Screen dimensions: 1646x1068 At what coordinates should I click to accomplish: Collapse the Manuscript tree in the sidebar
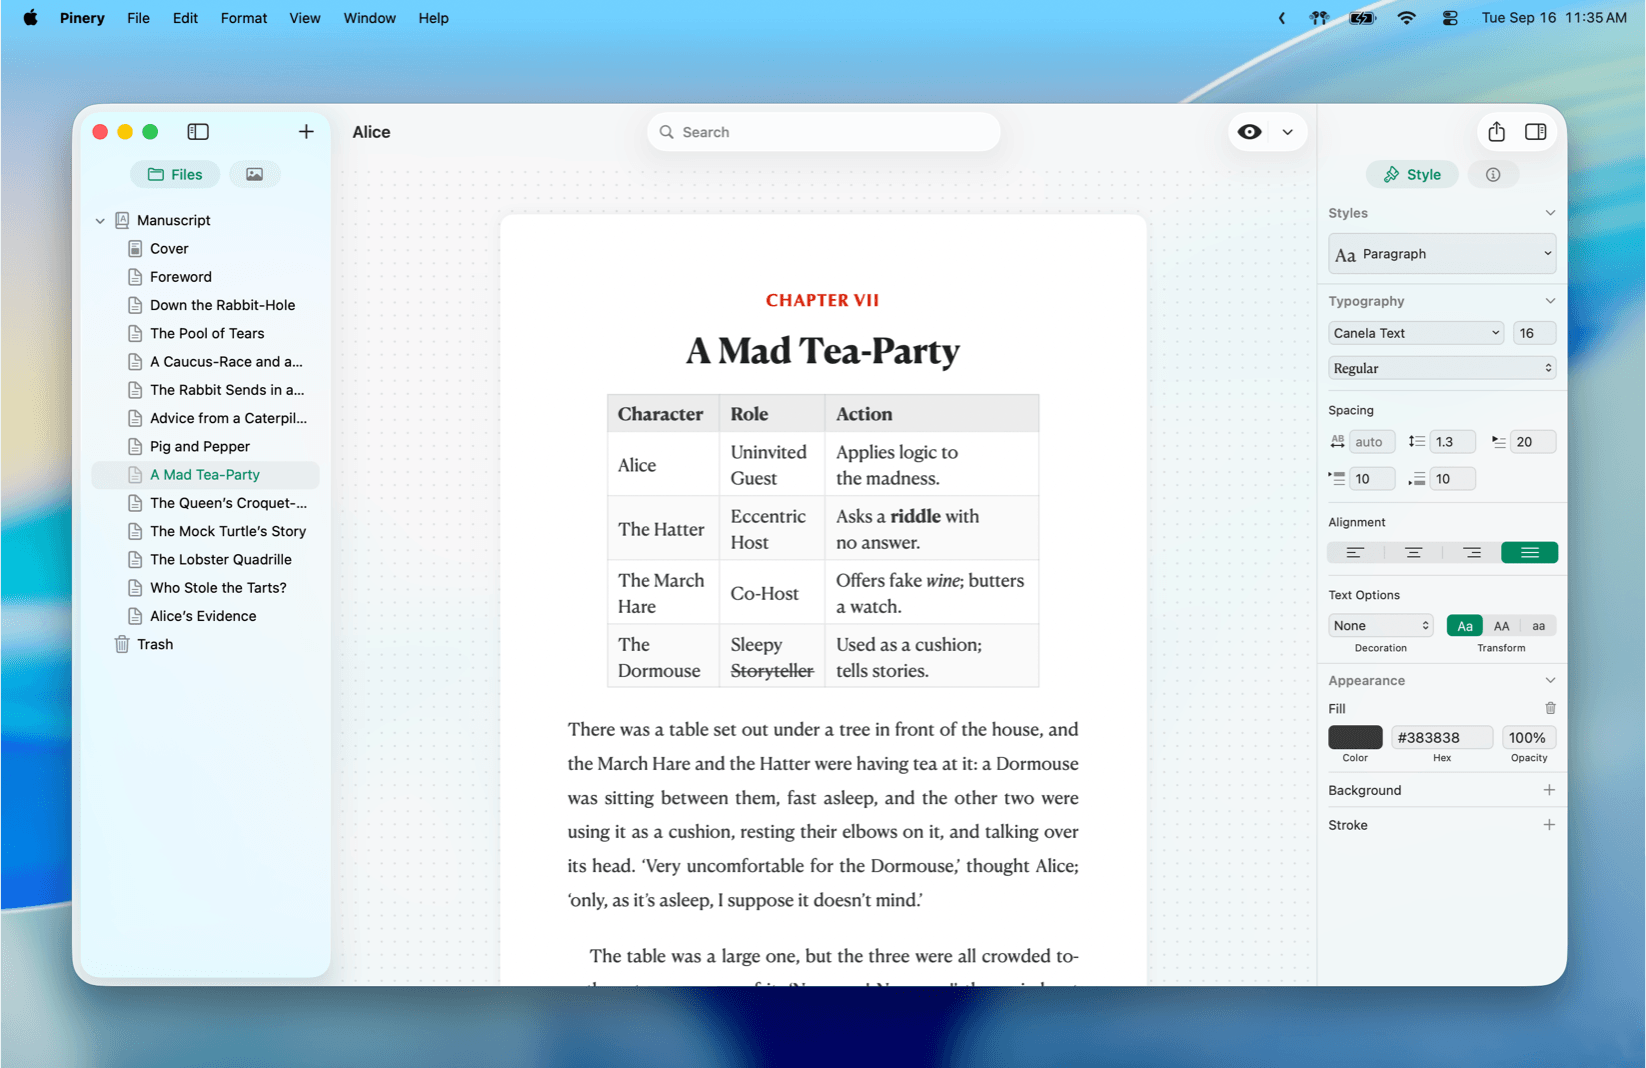(100, 220)
